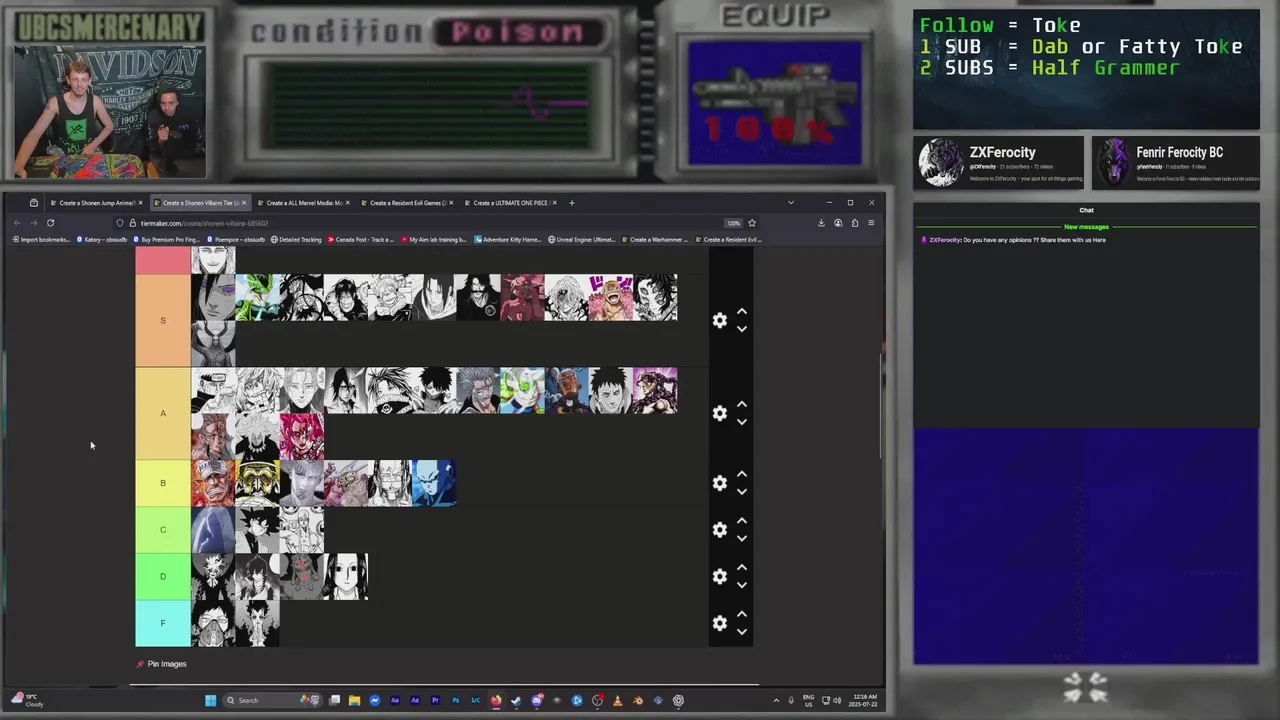Move S tier row down
This screenshot has width=1280, height=720.
(742, 329)
